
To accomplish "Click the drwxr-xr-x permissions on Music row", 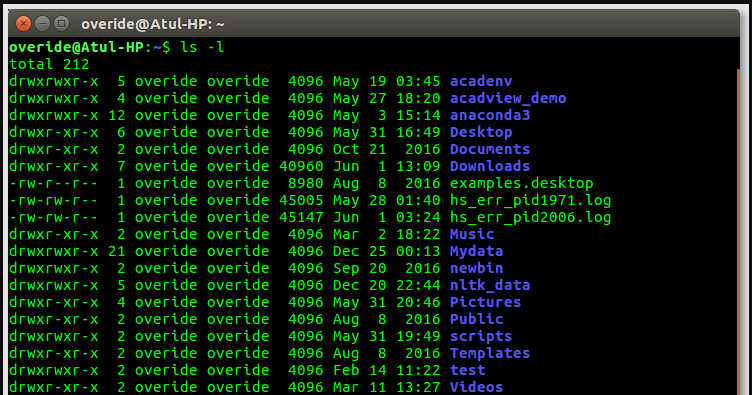I will point(54,234).
